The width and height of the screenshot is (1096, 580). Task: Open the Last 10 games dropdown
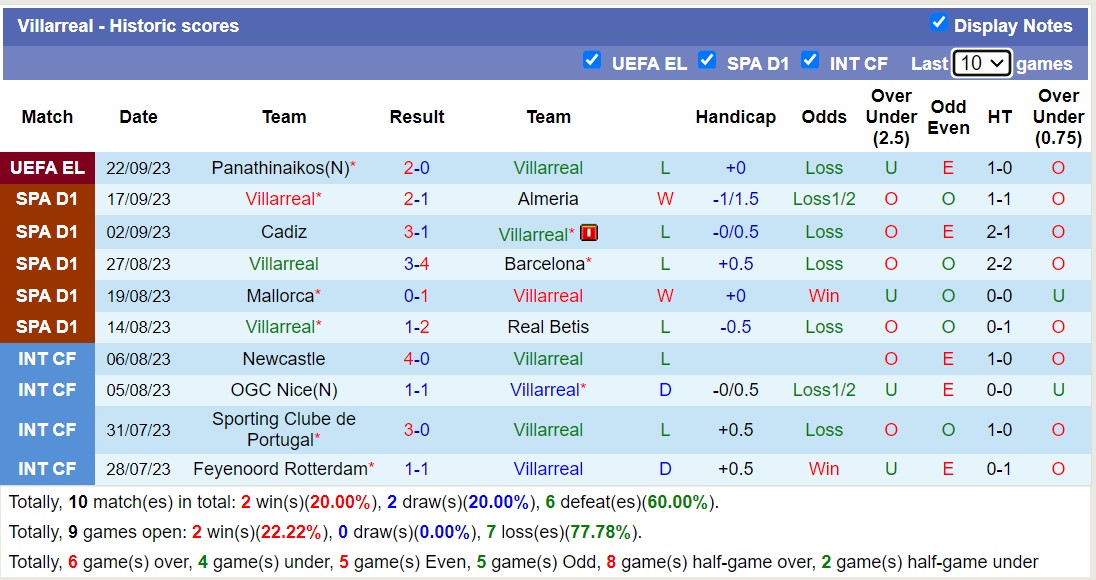[x=981, y=64]
